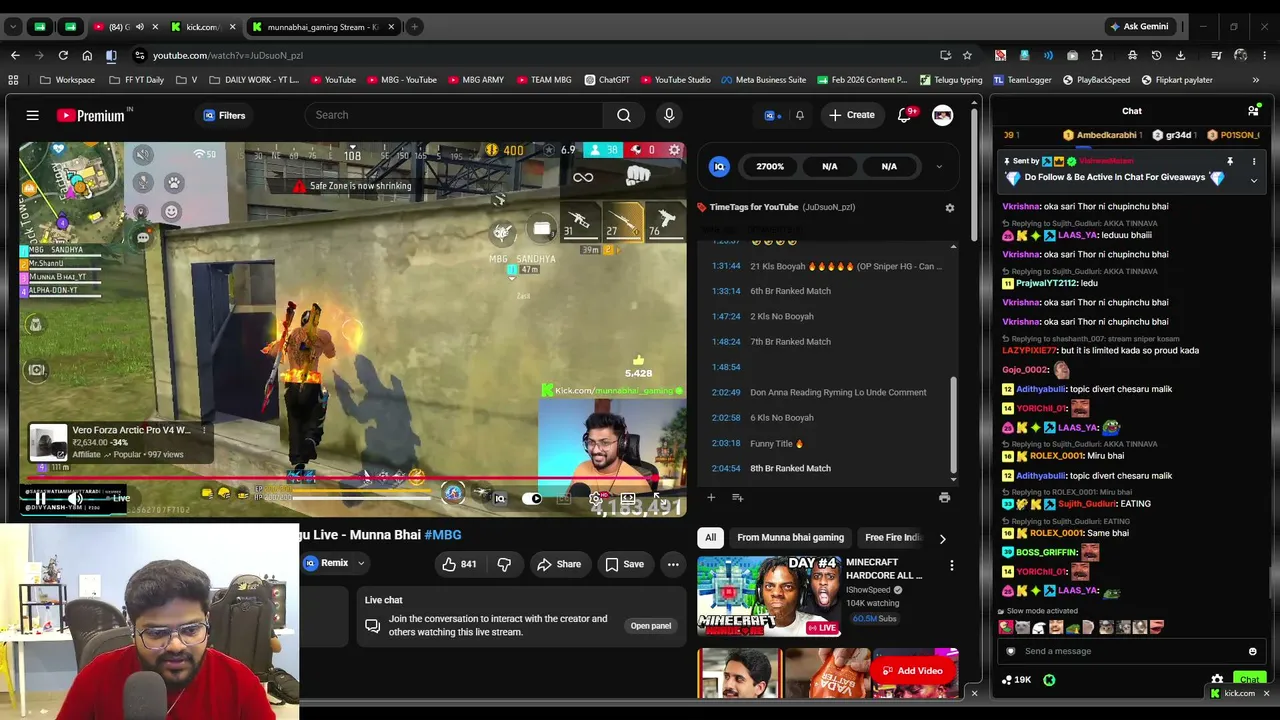The width and height of the screenshot is (1280, 720).
Task: Share the video
Action: (559, 564)
